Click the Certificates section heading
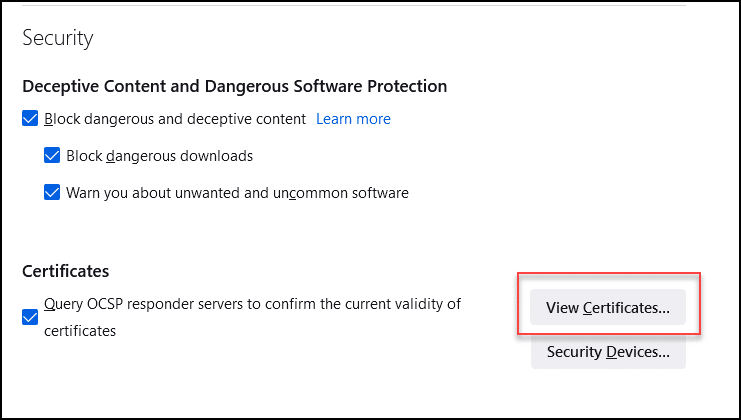The height and width of the screenshot is (420, 741). (x=65, y=271)
